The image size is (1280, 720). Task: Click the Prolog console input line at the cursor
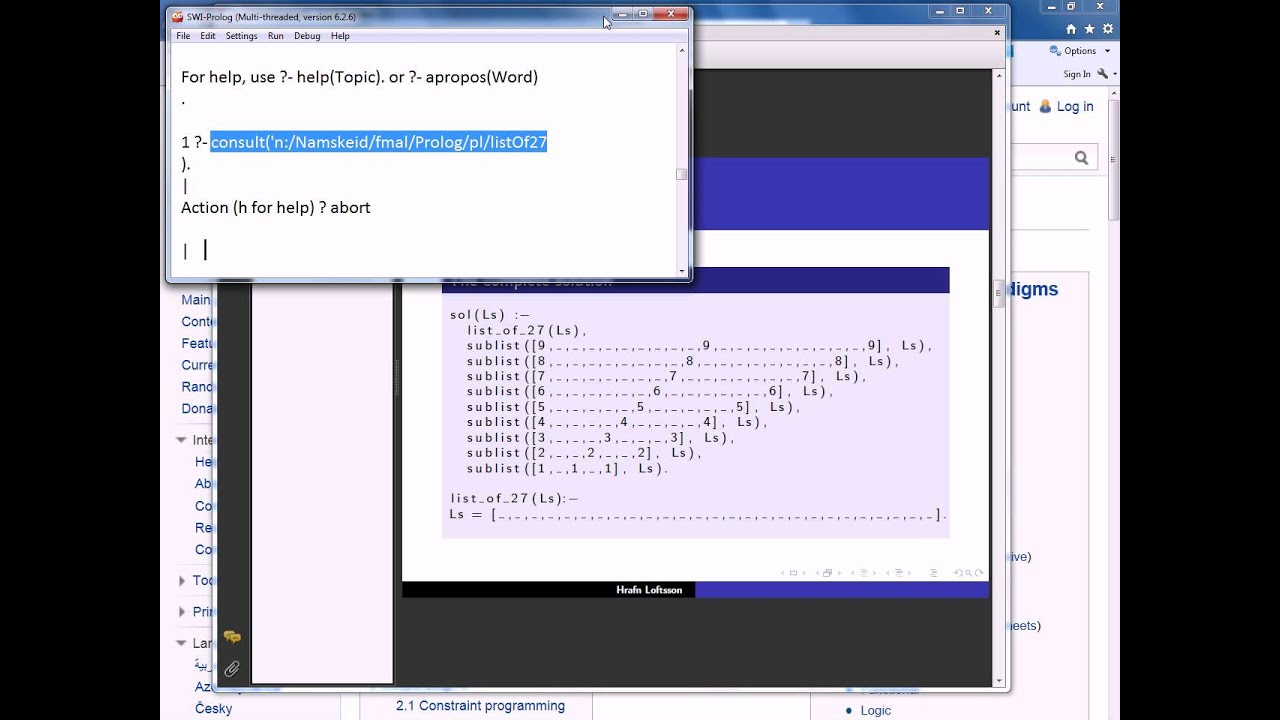coord(205,250)
